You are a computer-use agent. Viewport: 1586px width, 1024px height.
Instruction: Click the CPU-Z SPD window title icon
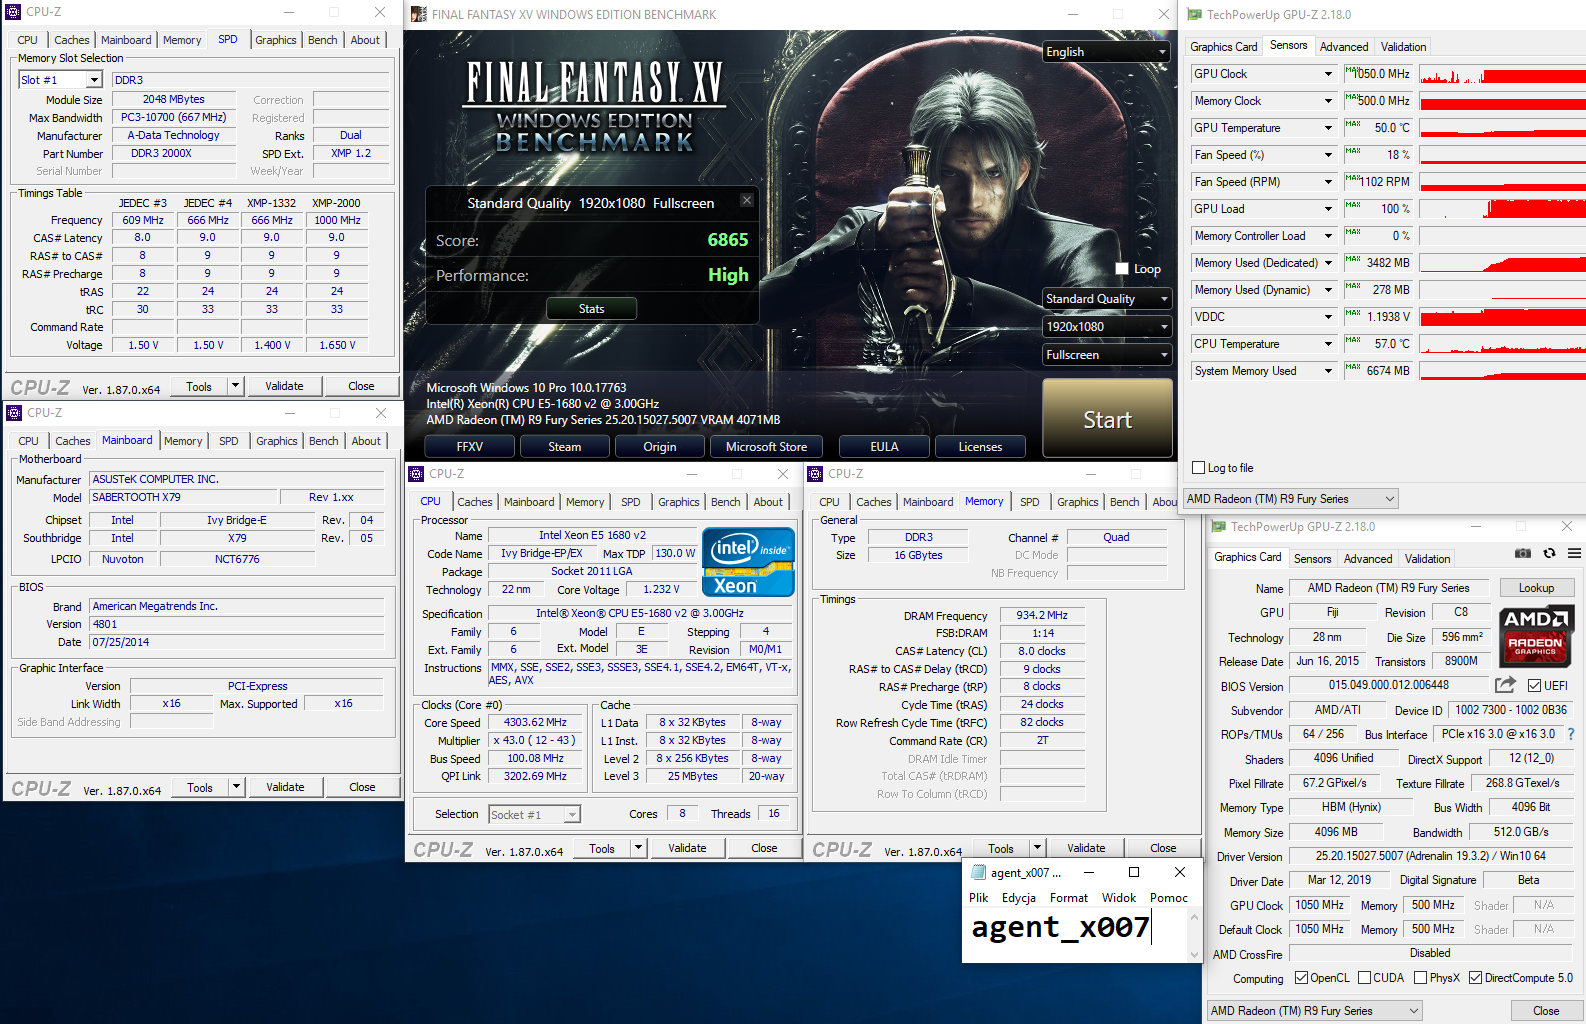[14, 12]
